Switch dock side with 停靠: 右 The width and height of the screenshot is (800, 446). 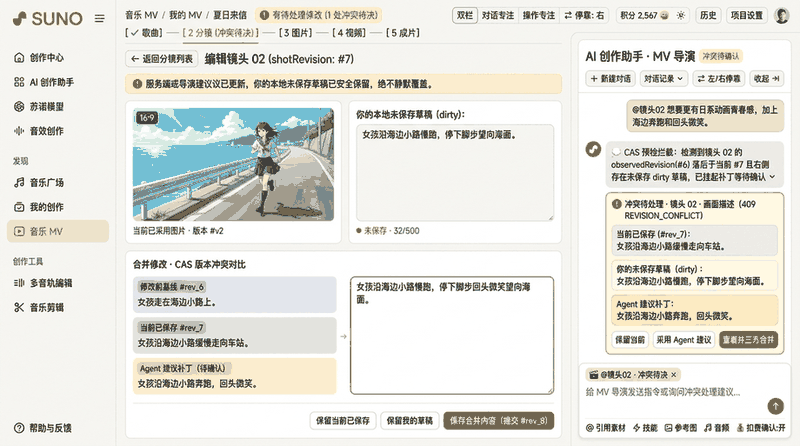[584, 15]
